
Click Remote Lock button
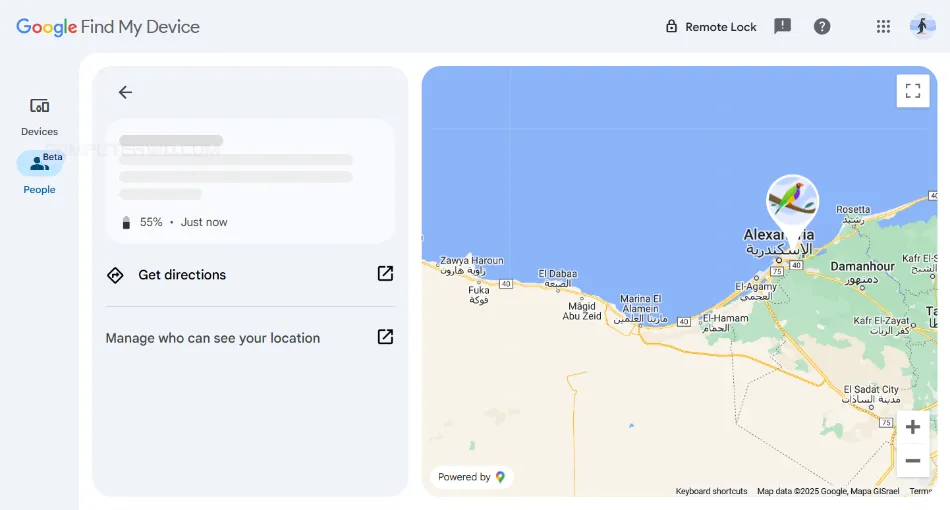pyautogui.click(x=711, y=27)
